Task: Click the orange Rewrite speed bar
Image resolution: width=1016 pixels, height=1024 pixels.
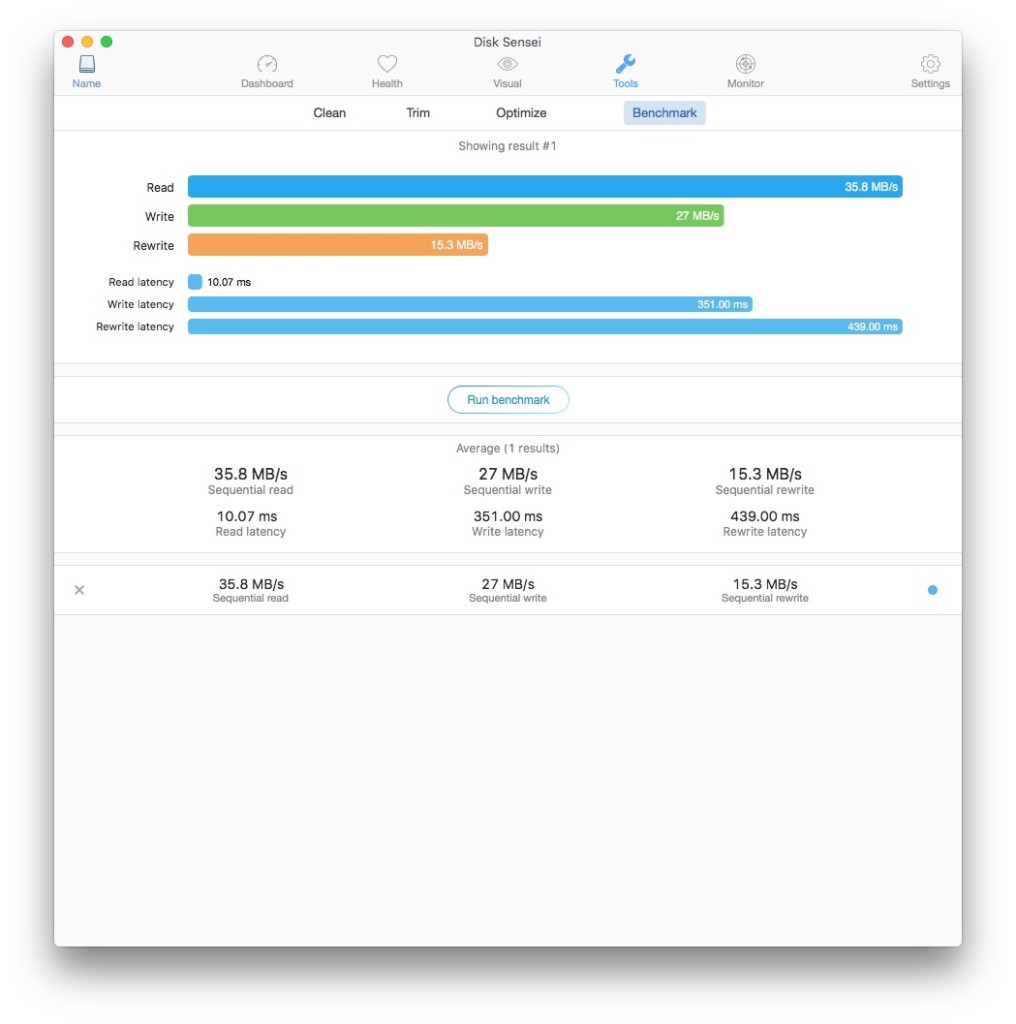Action: tap(338, 245)
